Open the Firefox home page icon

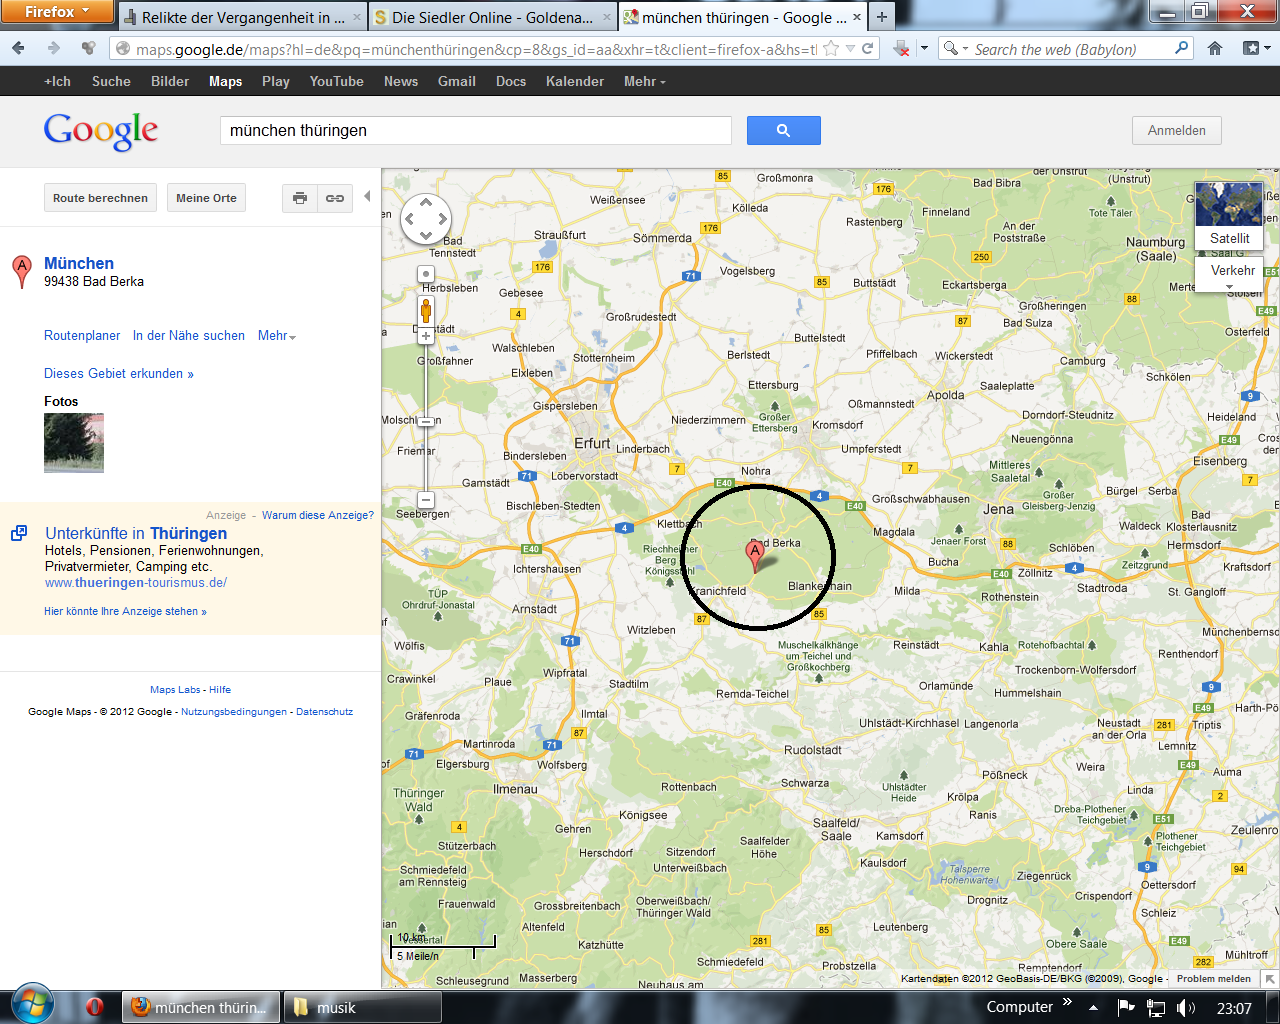(1215, 48)
